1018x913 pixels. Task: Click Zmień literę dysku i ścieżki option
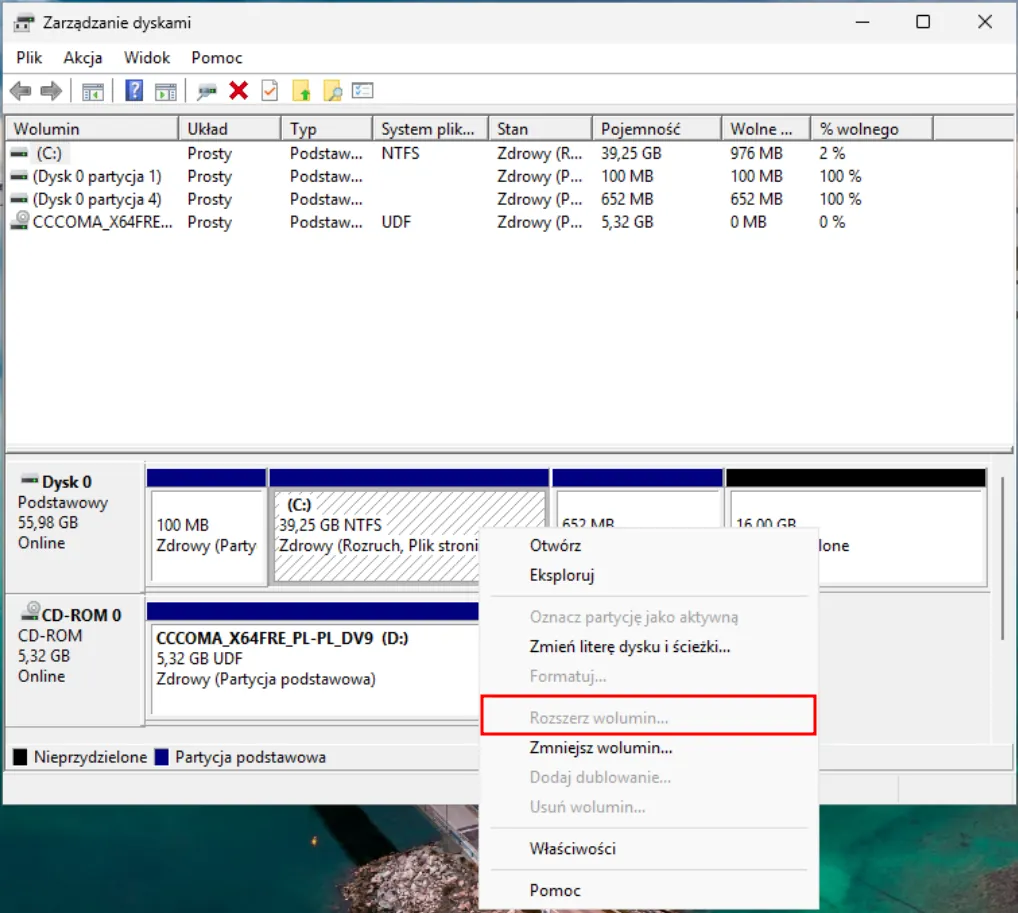[x=629, y=646]
